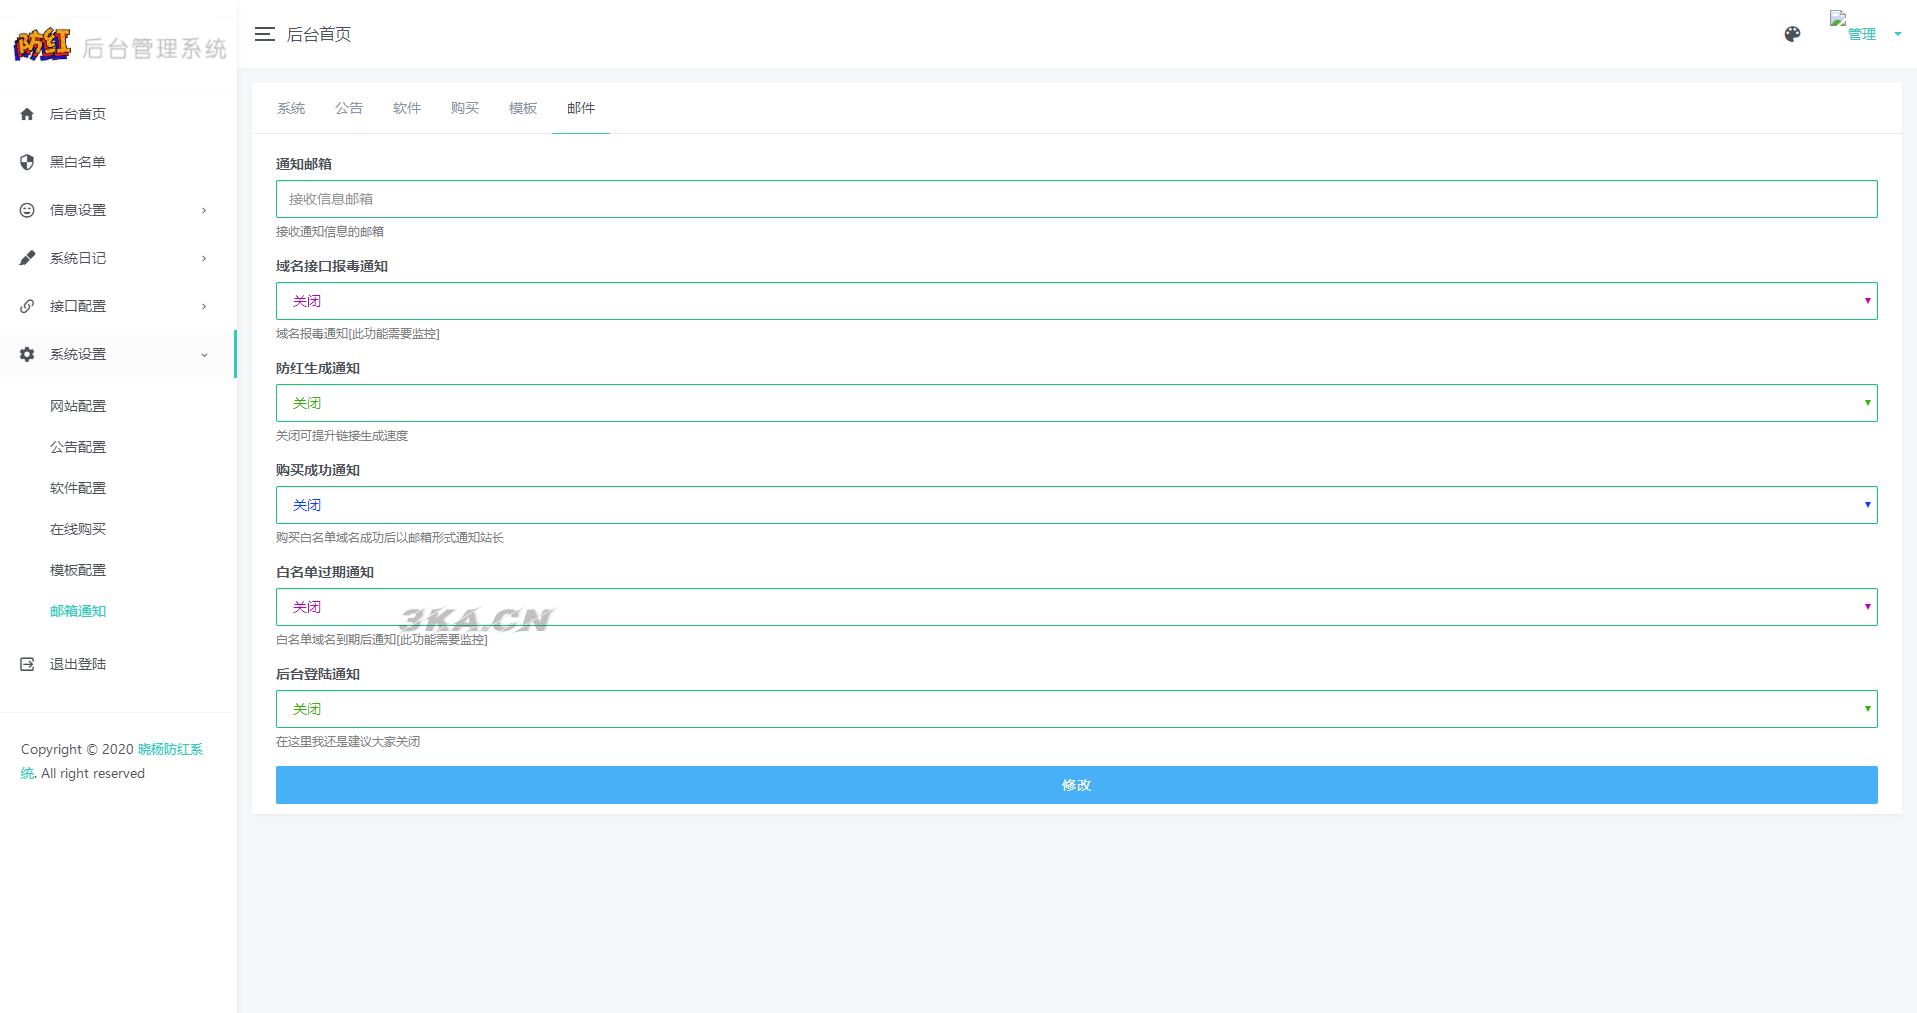Screen dimensions: 1917x1013
Task: Switch to the 系统 tab
Action: coord(291,108)
